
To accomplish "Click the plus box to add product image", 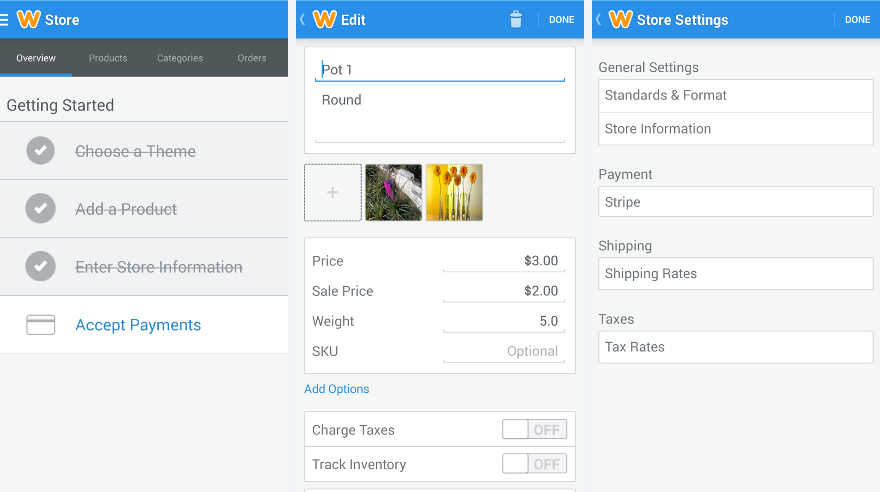I will pos(333,193).
